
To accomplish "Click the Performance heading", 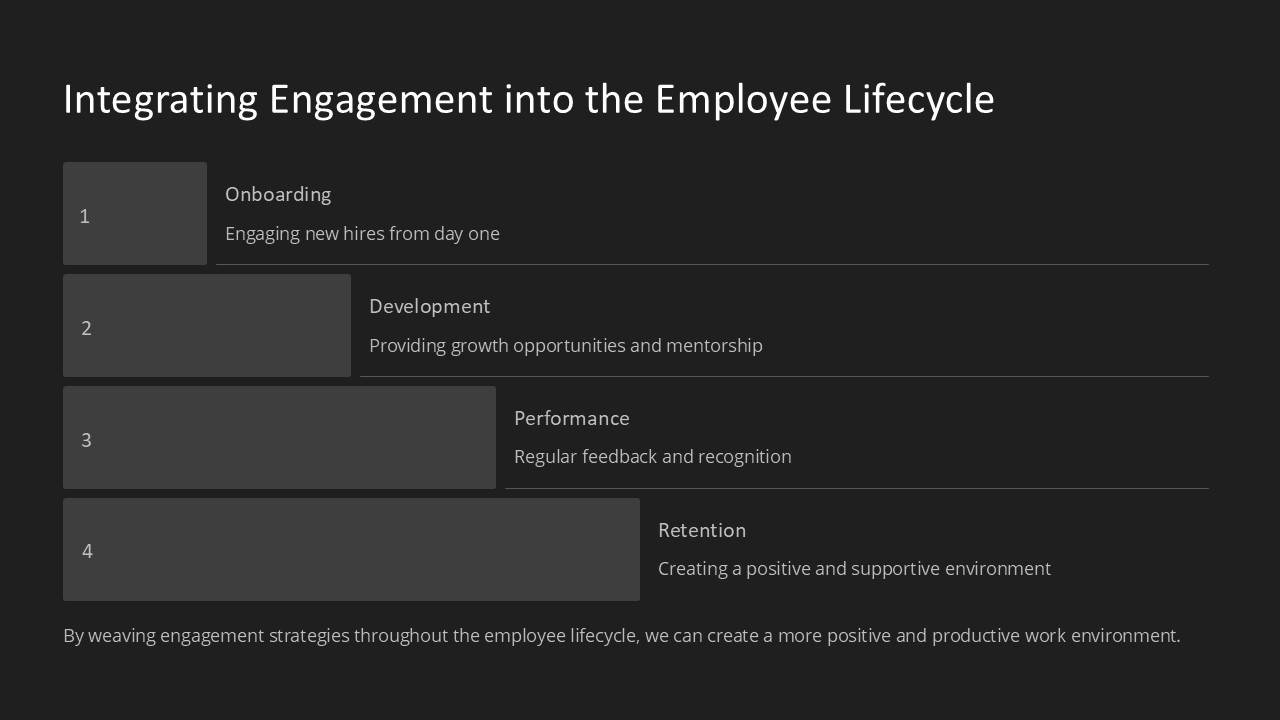I will pyautogui.click(x=571, y=418).
